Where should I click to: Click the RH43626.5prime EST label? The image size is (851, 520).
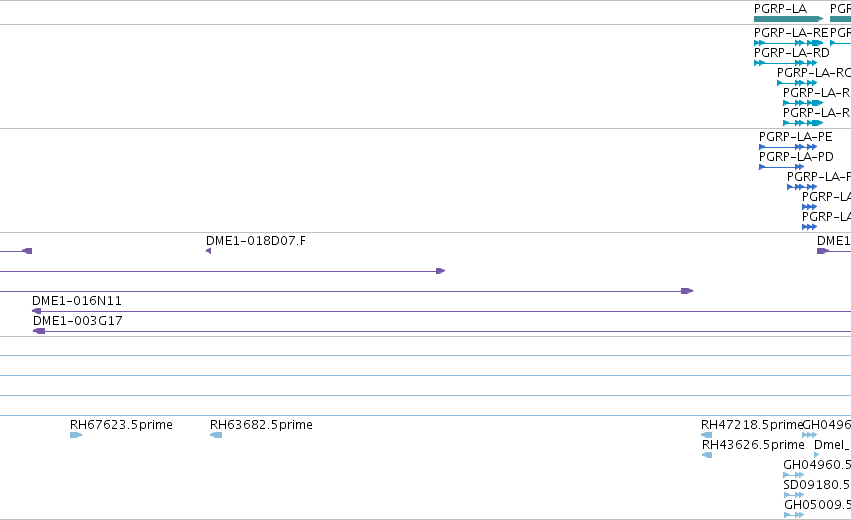tap(753, 445)
